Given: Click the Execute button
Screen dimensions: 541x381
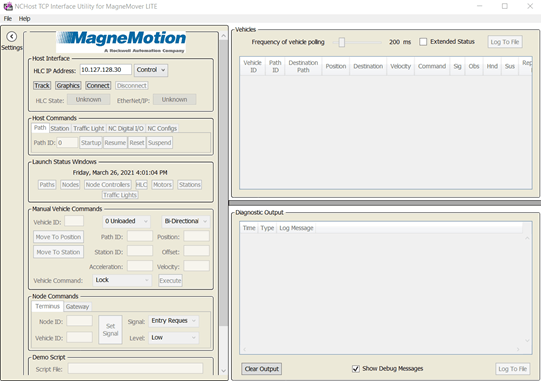Looking at the screenshot, I should 170,281.
